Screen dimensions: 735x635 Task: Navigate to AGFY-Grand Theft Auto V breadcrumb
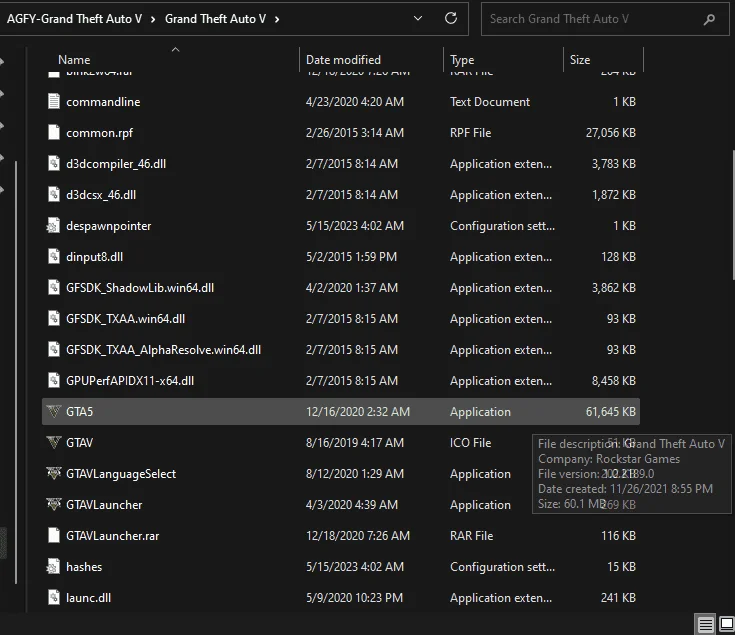tap(74, 19)
